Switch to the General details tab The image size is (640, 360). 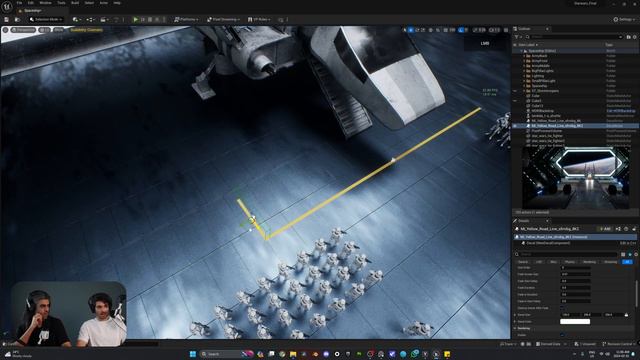(523, 262)
